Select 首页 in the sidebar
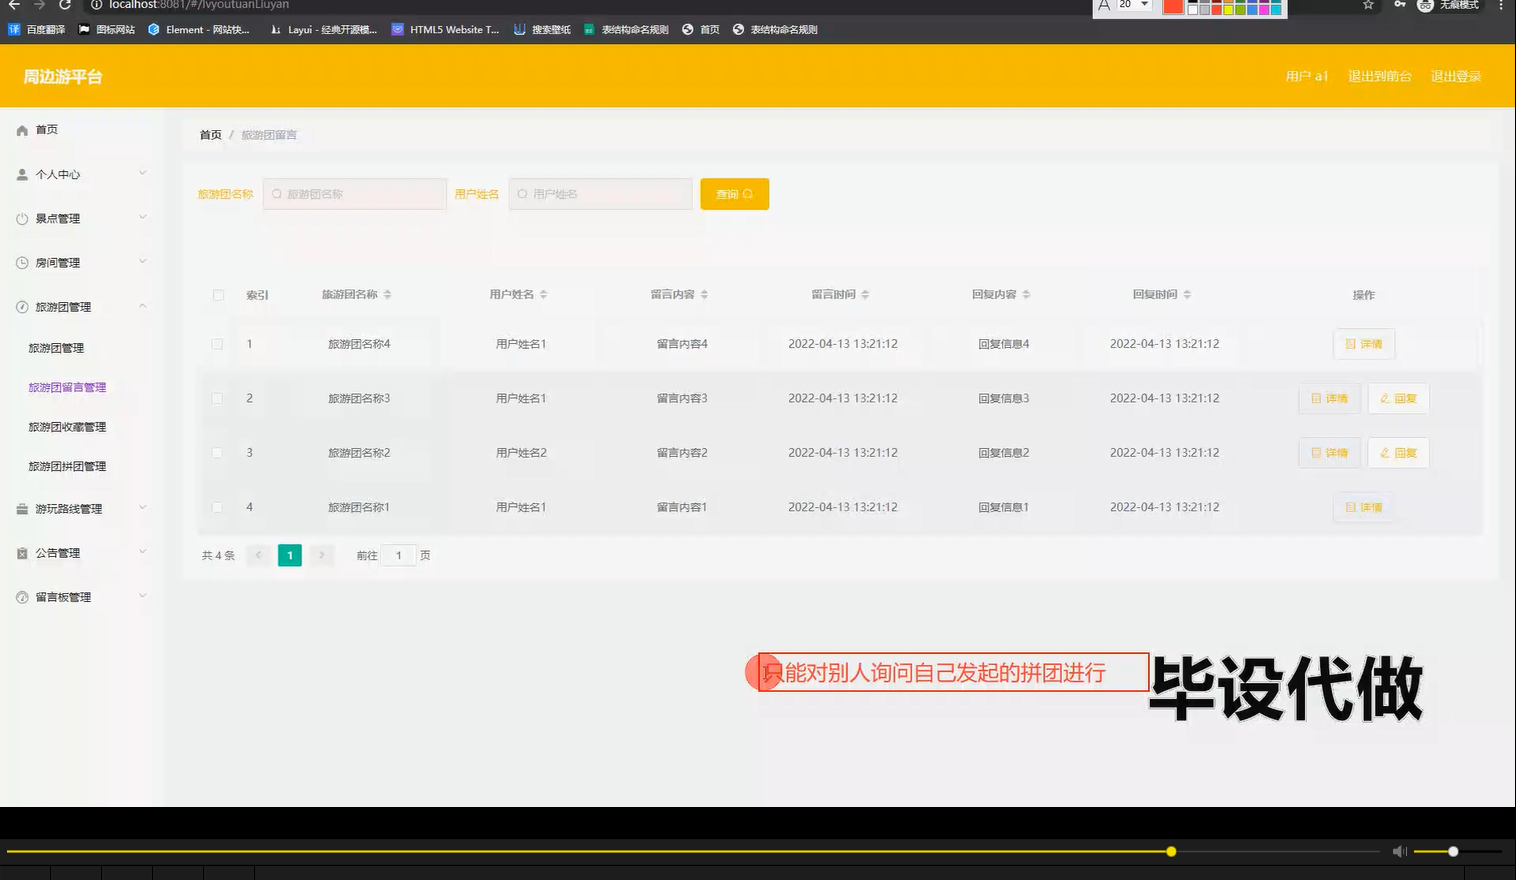This screenshot has width=1516, height=880. click(47, 130)
